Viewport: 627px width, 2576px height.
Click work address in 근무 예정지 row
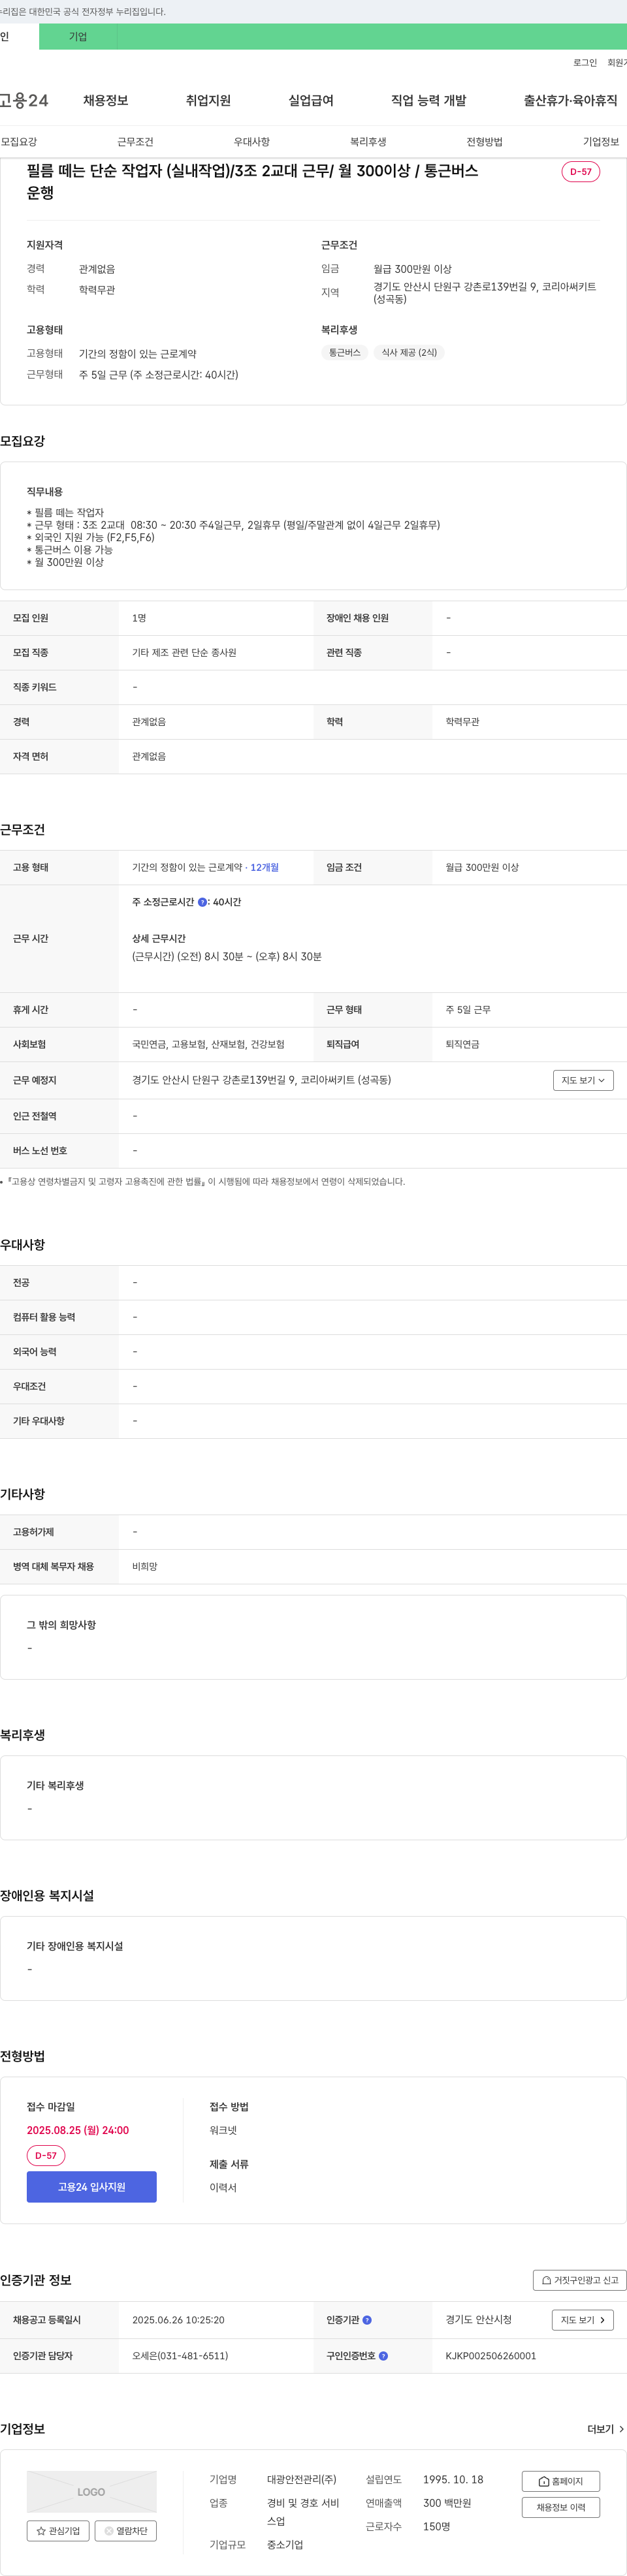(262, 1080)
